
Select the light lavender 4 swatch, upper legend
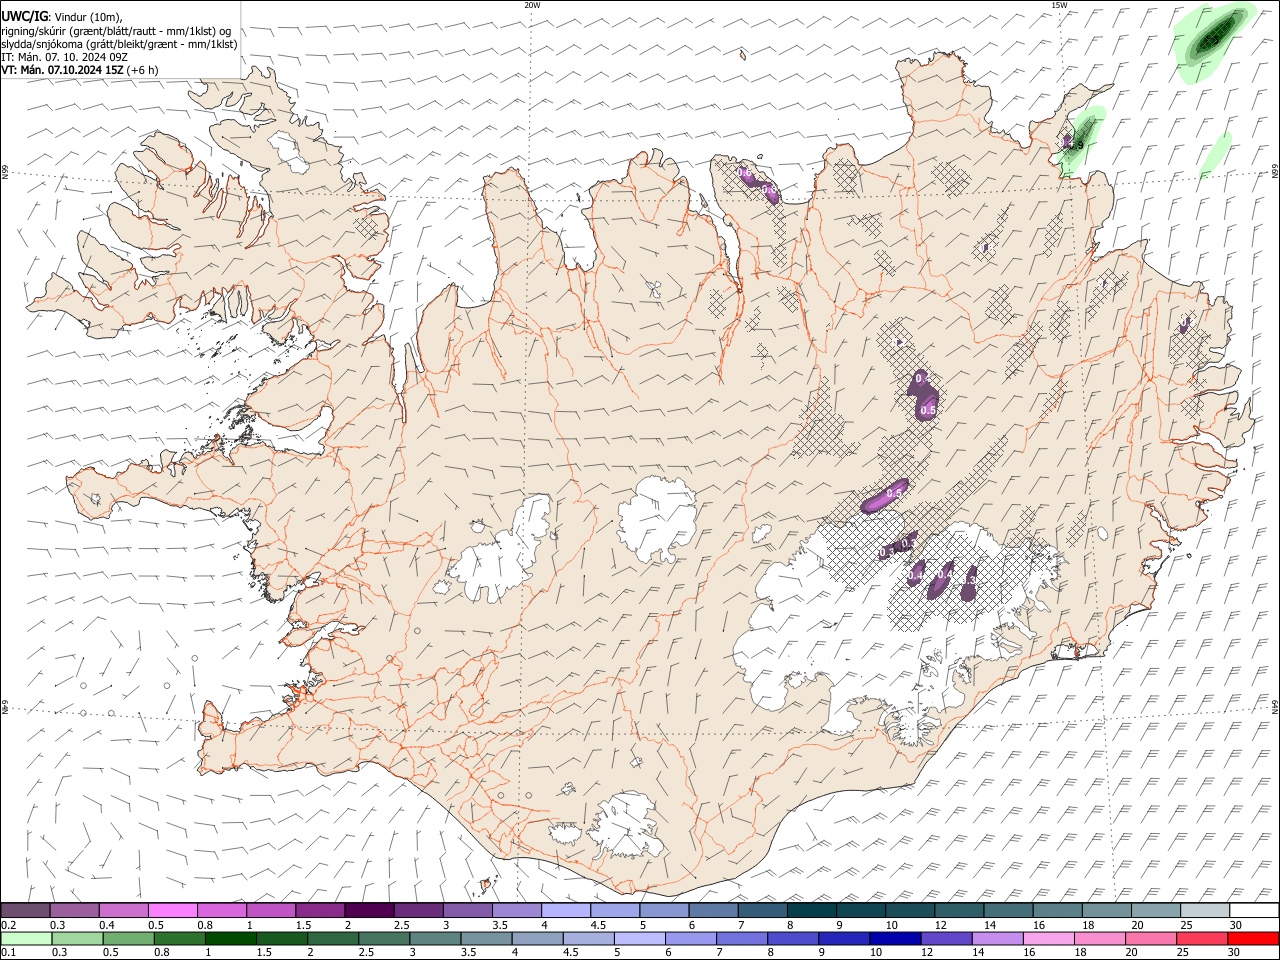click(565, 910)
